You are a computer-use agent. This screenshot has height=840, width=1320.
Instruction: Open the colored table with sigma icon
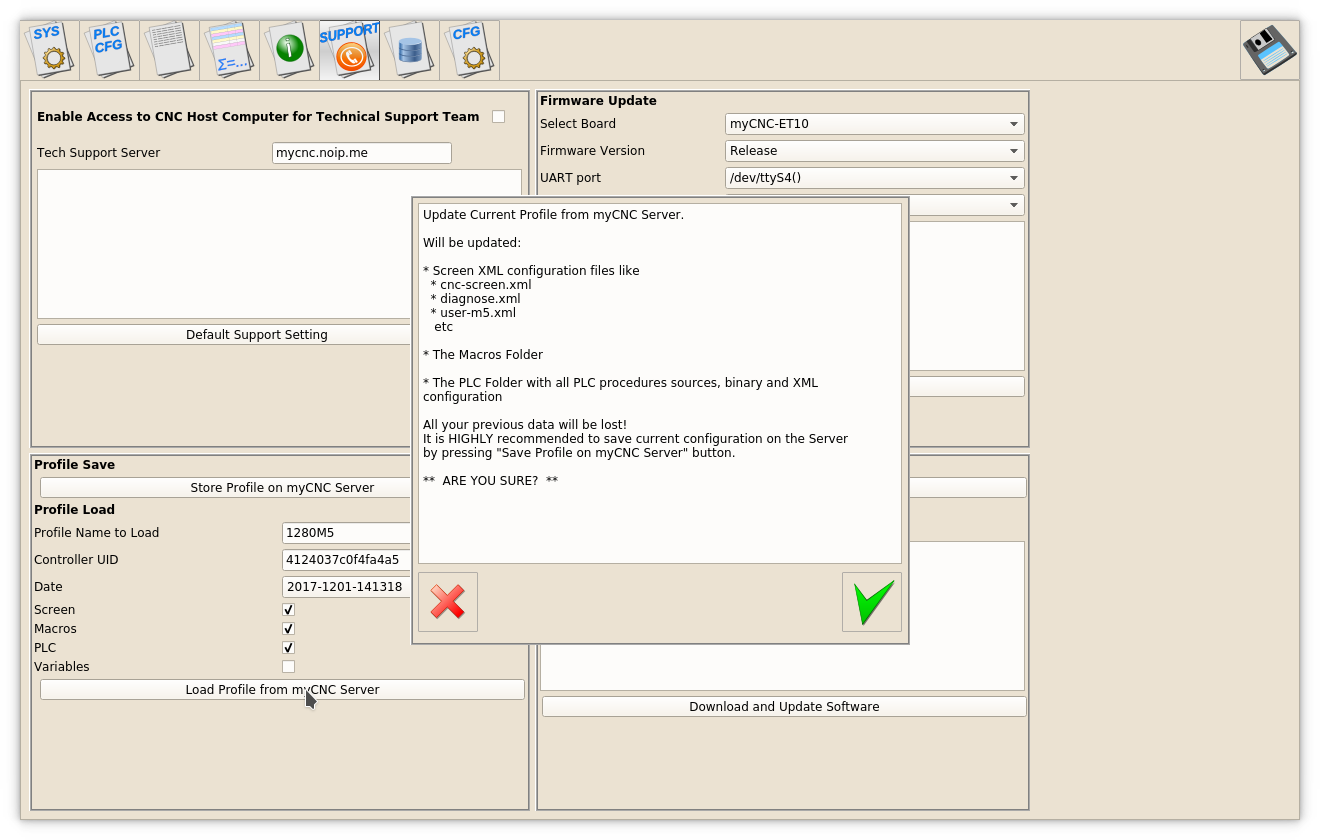click(230, 50)
